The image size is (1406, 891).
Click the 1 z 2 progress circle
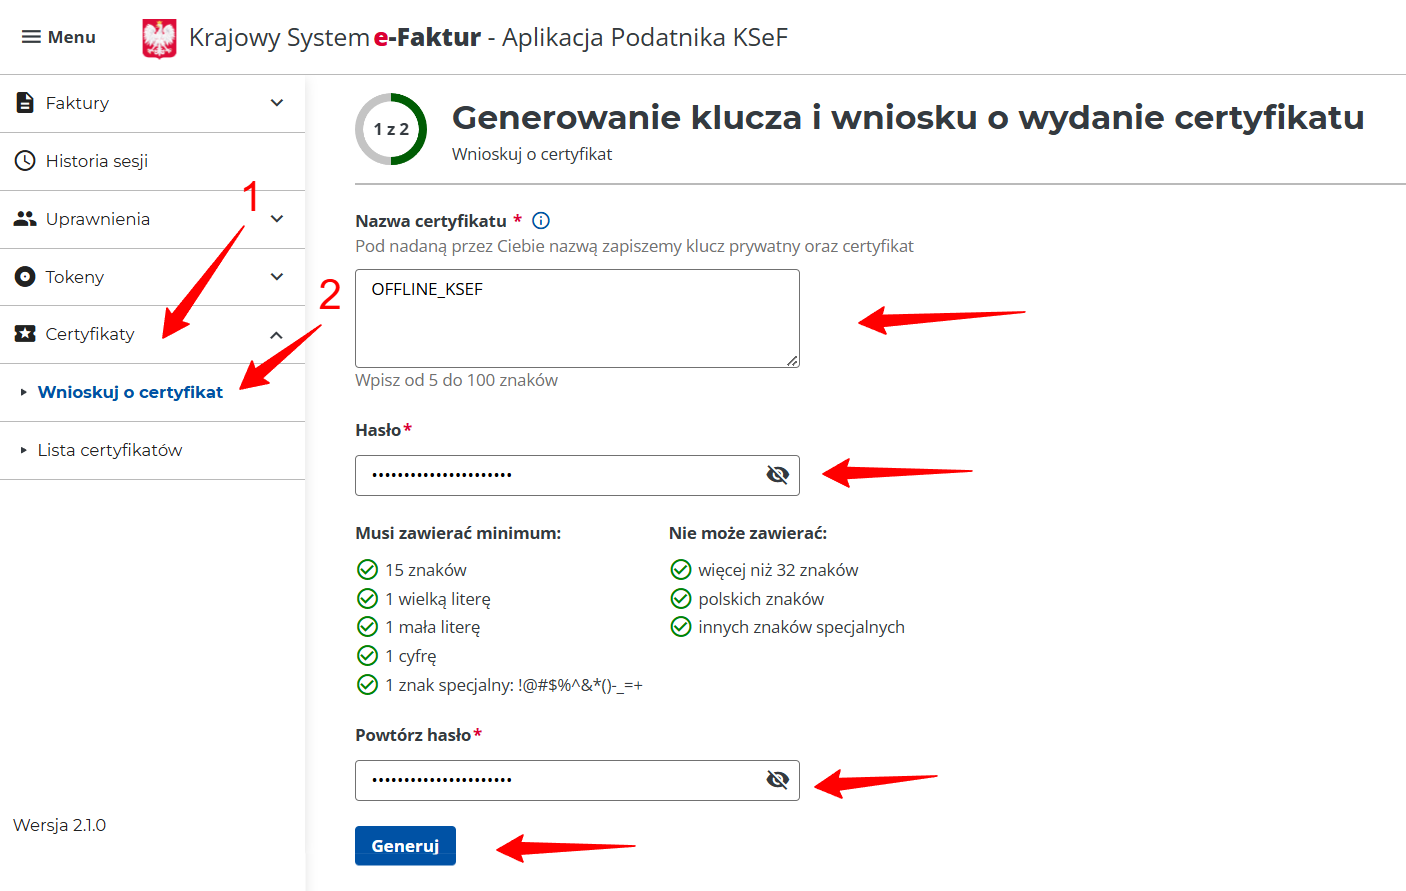pos(391,129)
